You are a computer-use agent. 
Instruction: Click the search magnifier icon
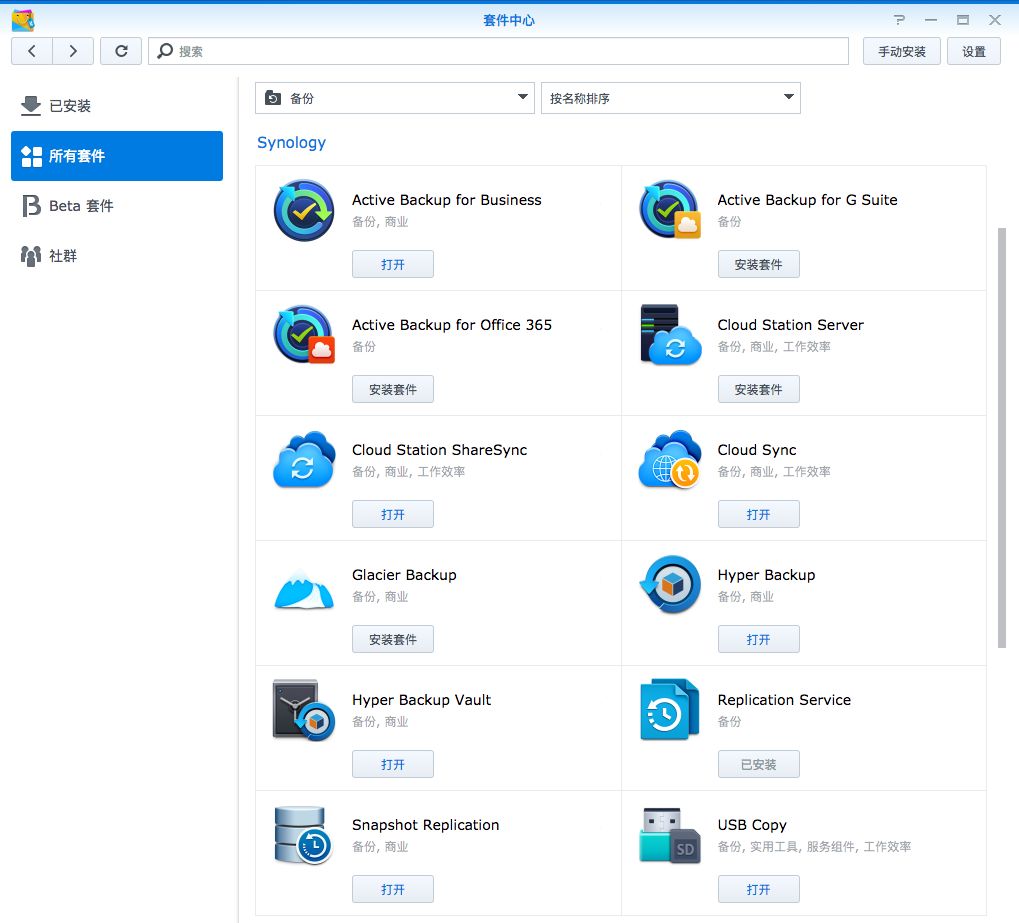click(x=165, y=51)
